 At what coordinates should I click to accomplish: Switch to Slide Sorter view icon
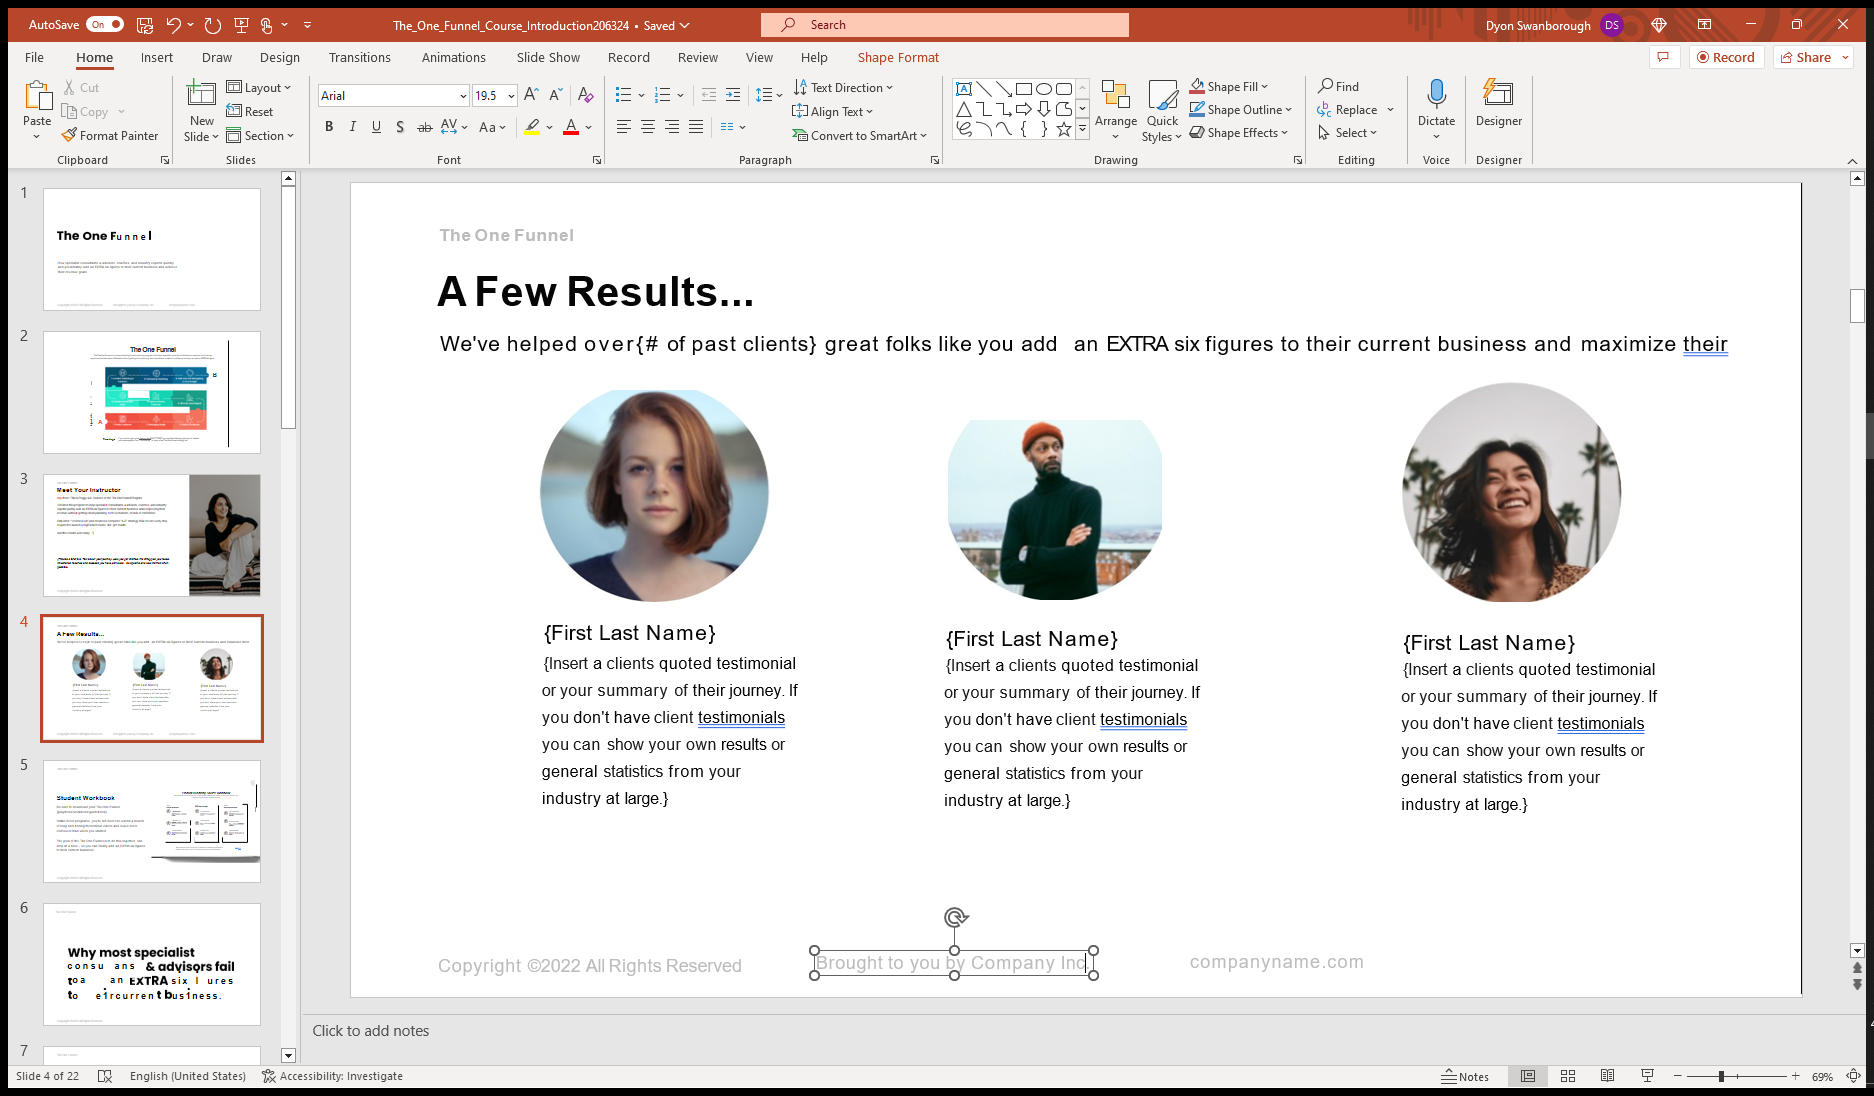1568,1076
